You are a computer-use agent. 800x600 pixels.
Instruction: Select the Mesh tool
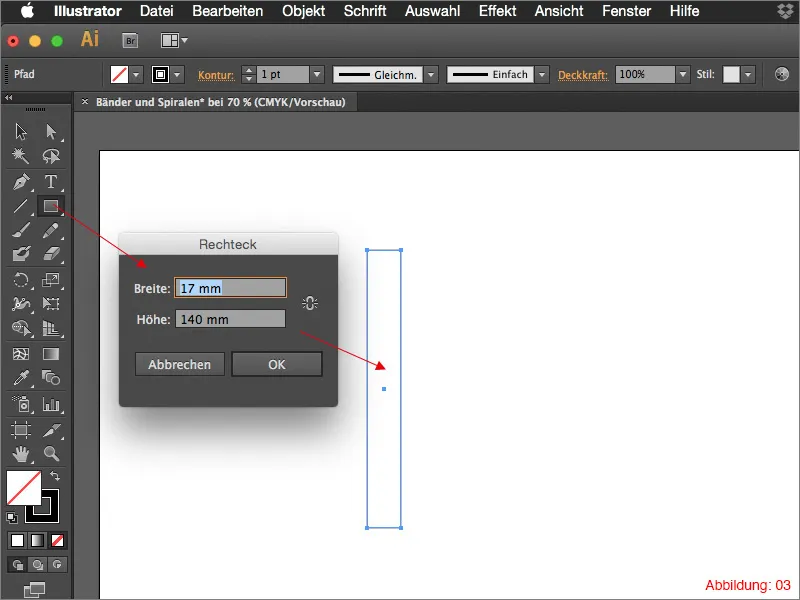tap(21, 354)
